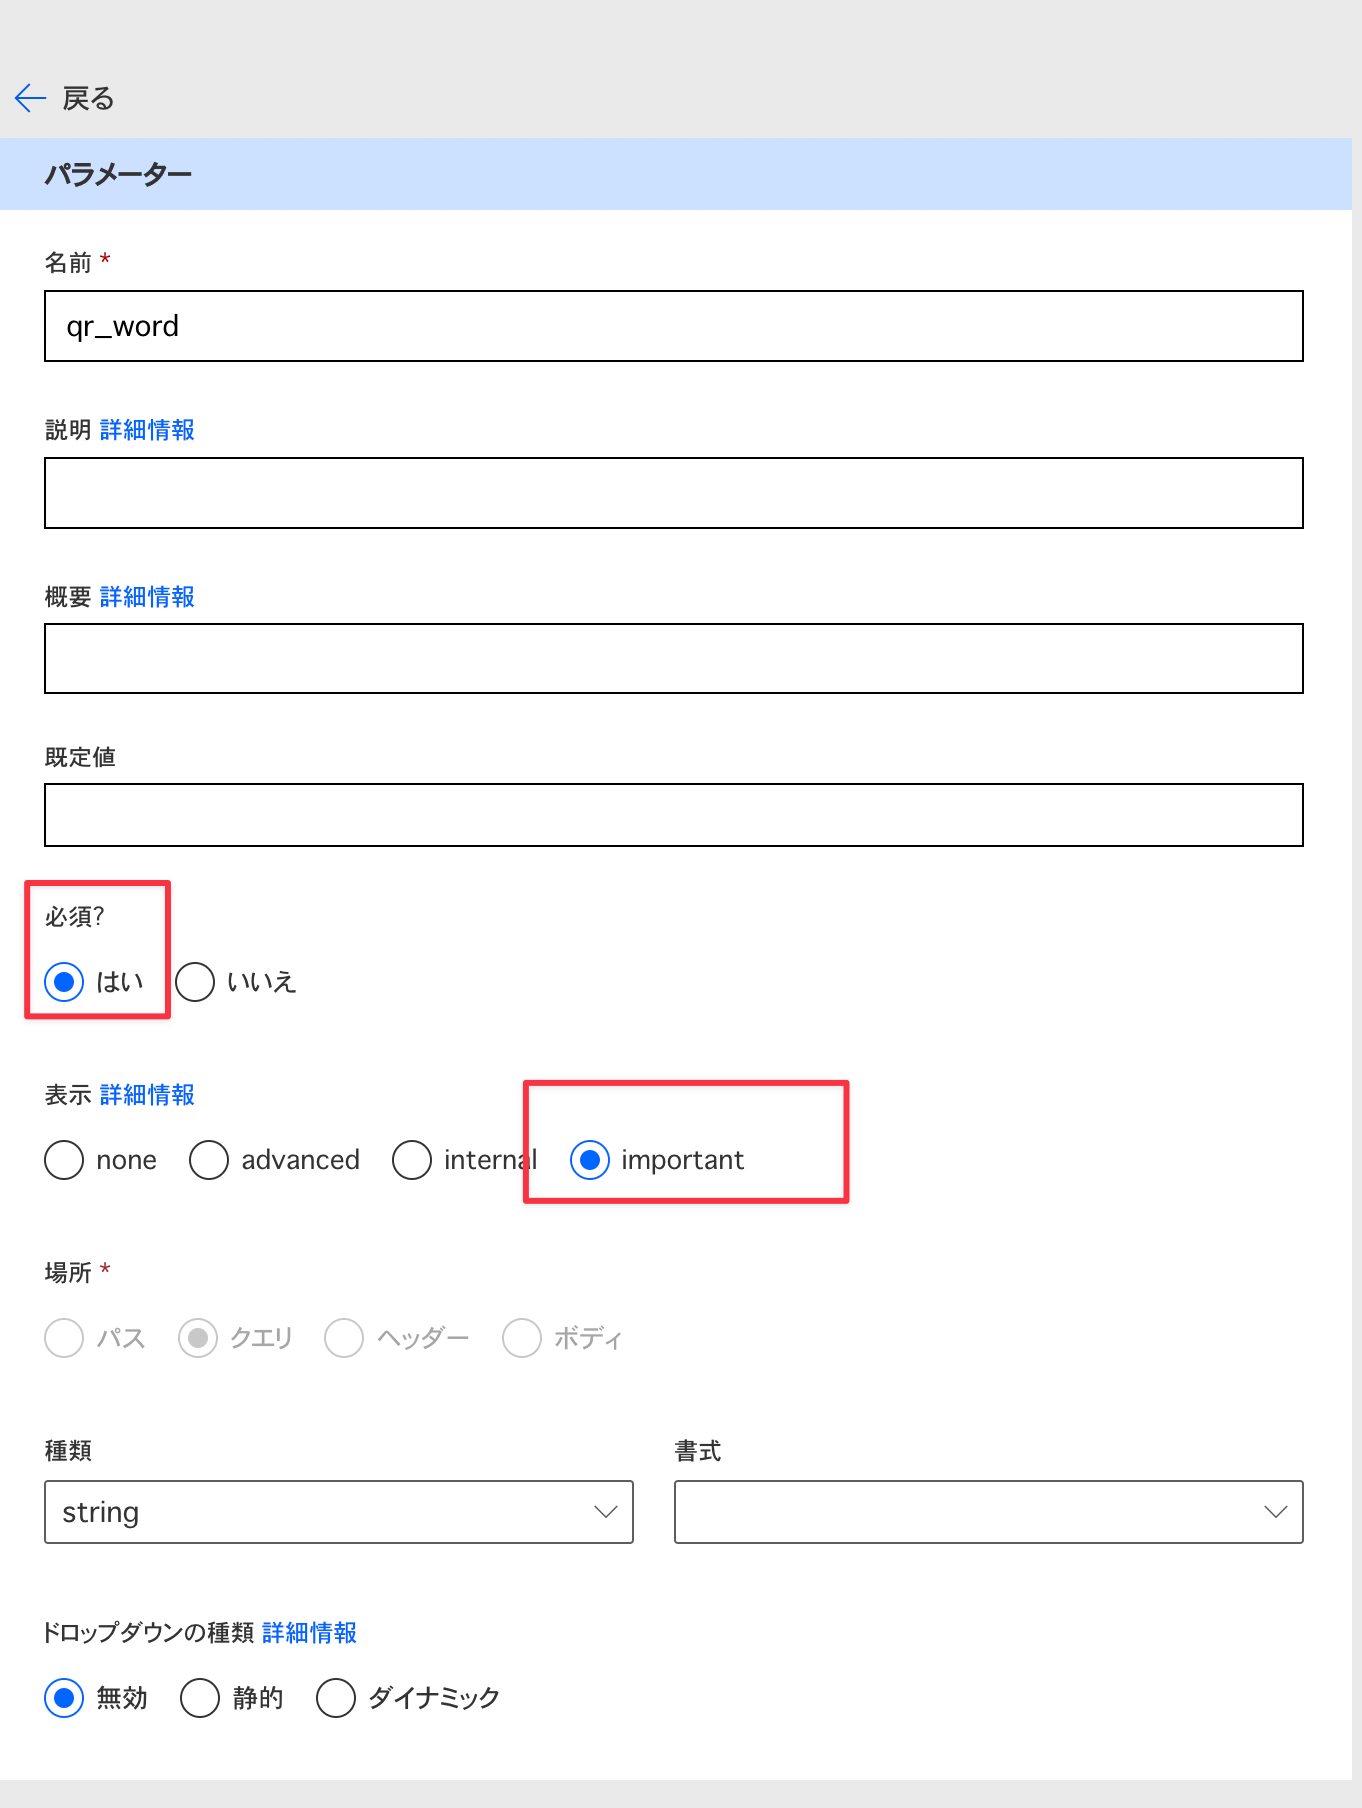The width and height of the screenshot is (1362, 1808).
Task: Click the 既定値 default value field
Action: click(674, 815)
